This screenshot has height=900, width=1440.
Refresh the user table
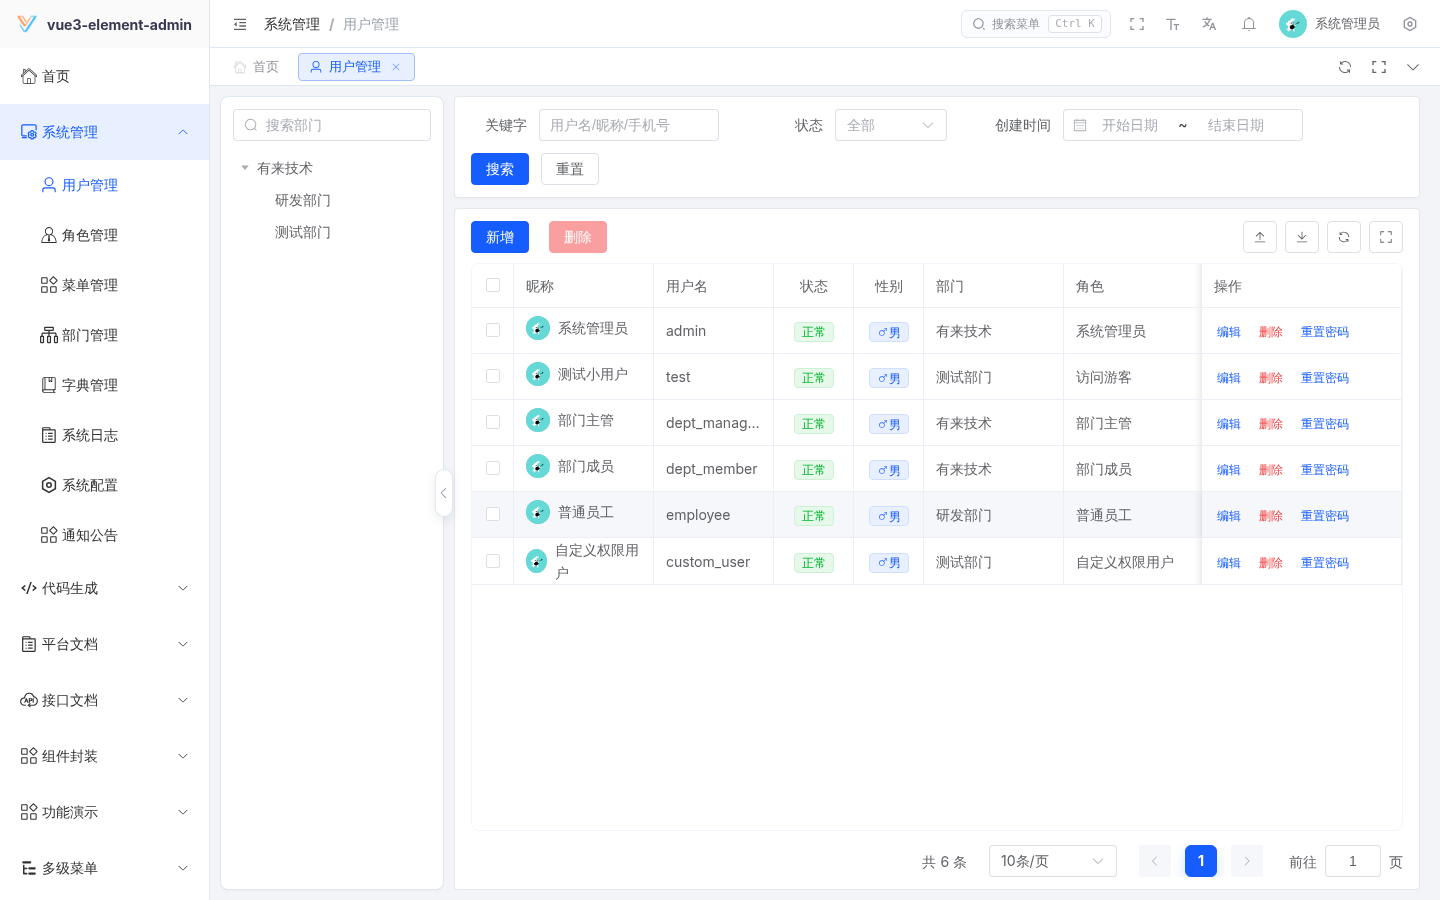(1344, 237)
